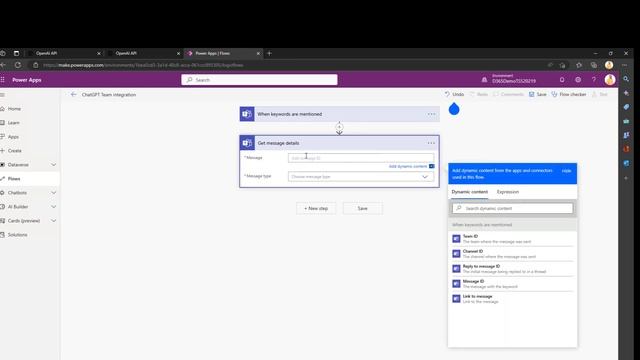
Task: Run the Flow checker
Action: pyautogui.click(x=569, y=94)
